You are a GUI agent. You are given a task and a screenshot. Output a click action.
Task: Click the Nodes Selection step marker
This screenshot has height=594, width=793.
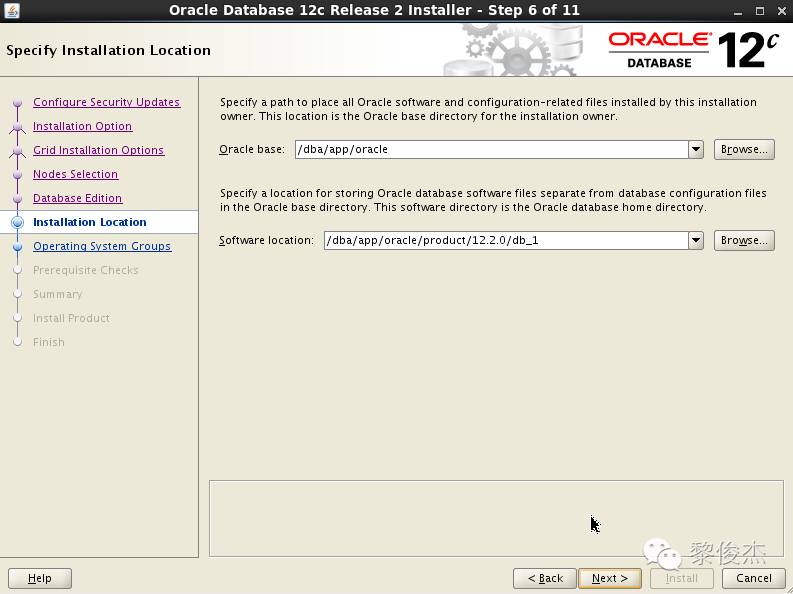[18, 174]
